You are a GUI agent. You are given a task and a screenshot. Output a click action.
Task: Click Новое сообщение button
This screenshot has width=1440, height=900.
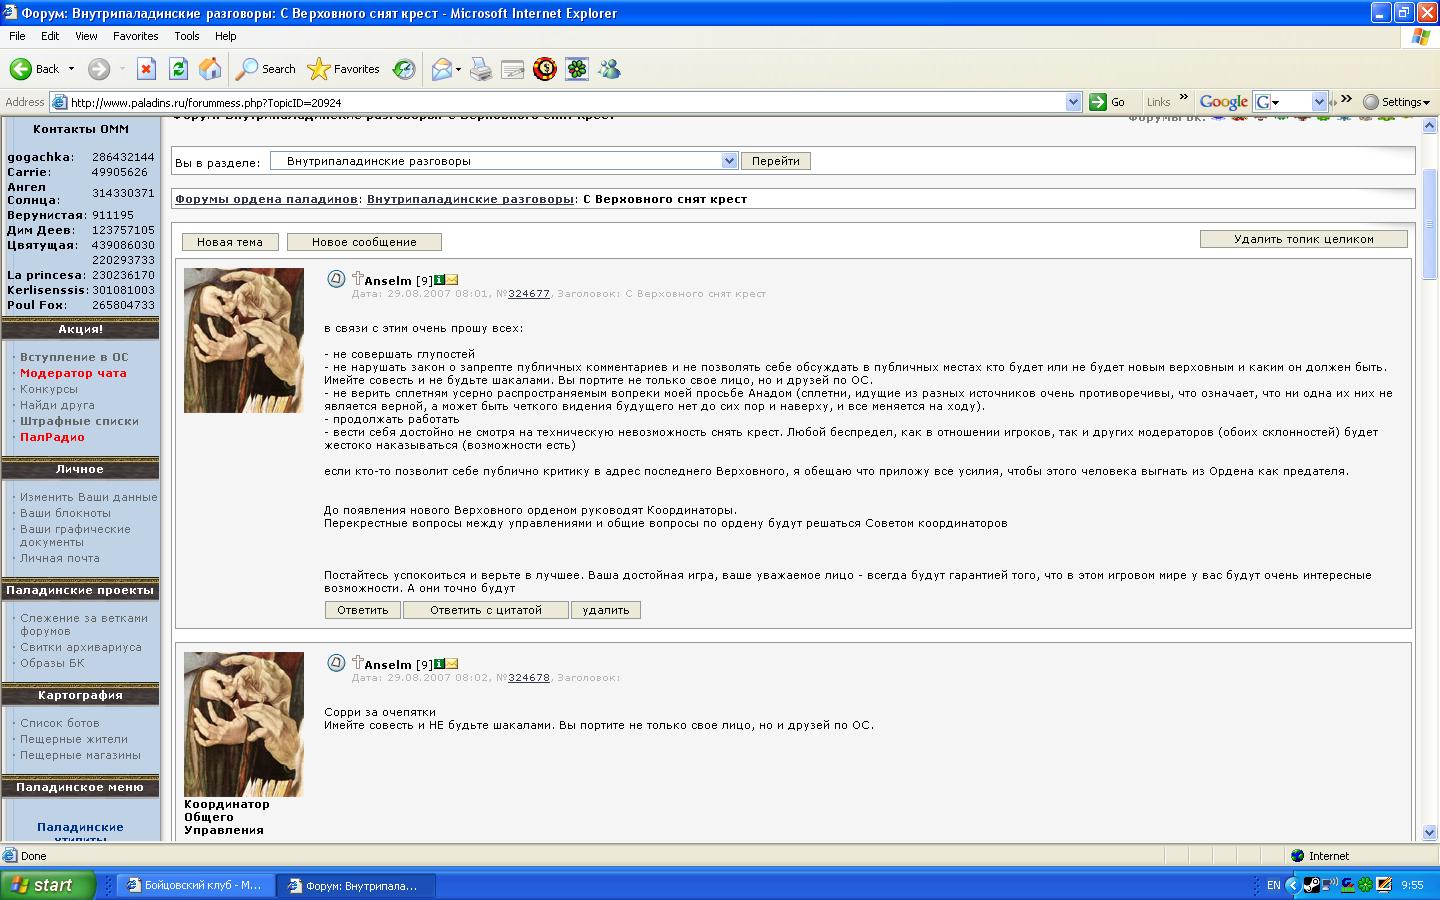pyautogui.click(x=364, y=242)
